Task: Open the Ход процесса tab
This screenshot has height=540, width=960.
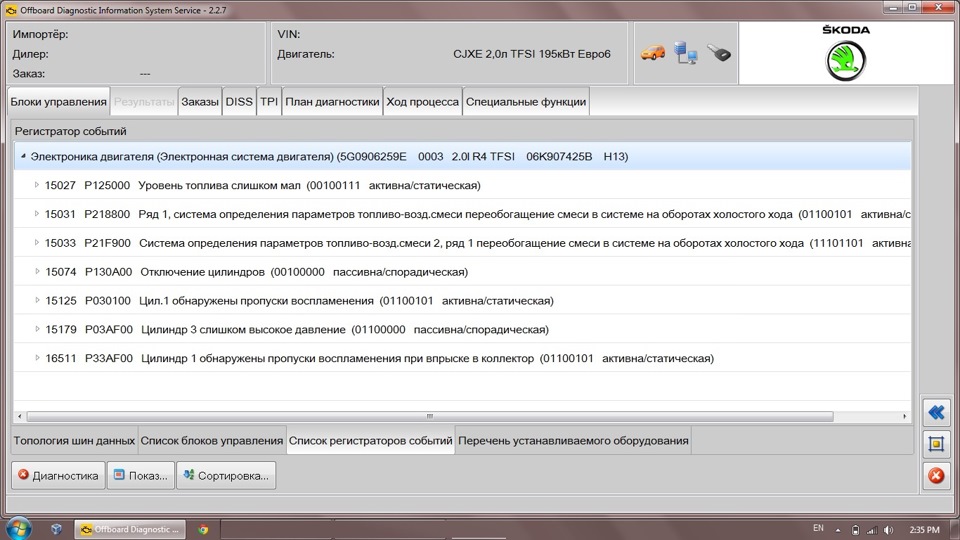Action: [x=422, y=102]
